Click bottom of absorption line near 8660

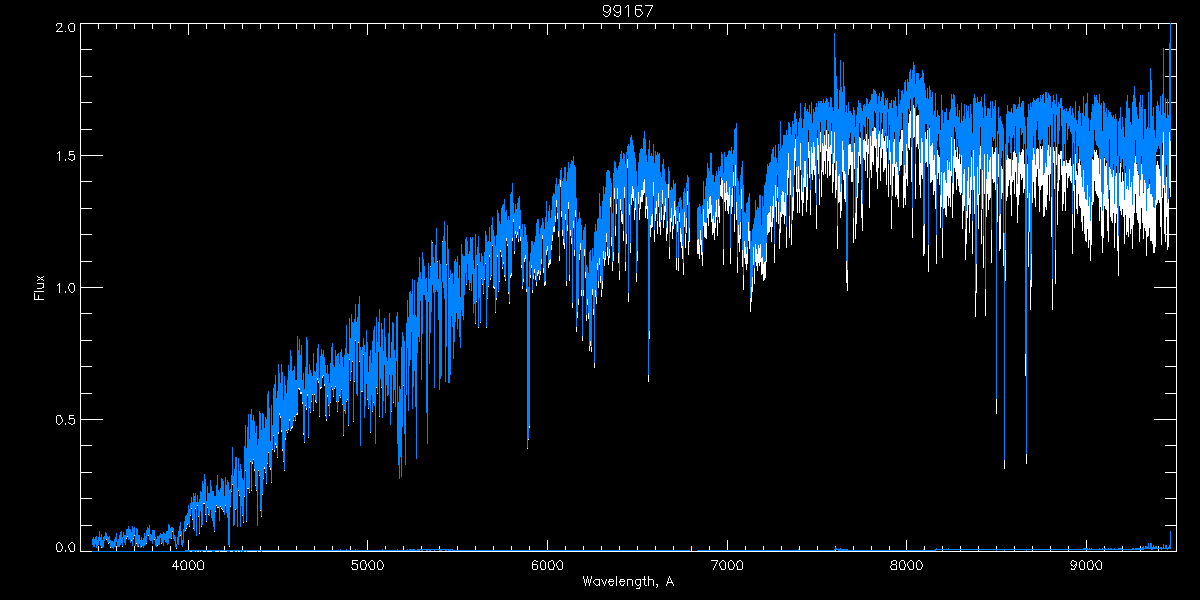[1026, 461]
